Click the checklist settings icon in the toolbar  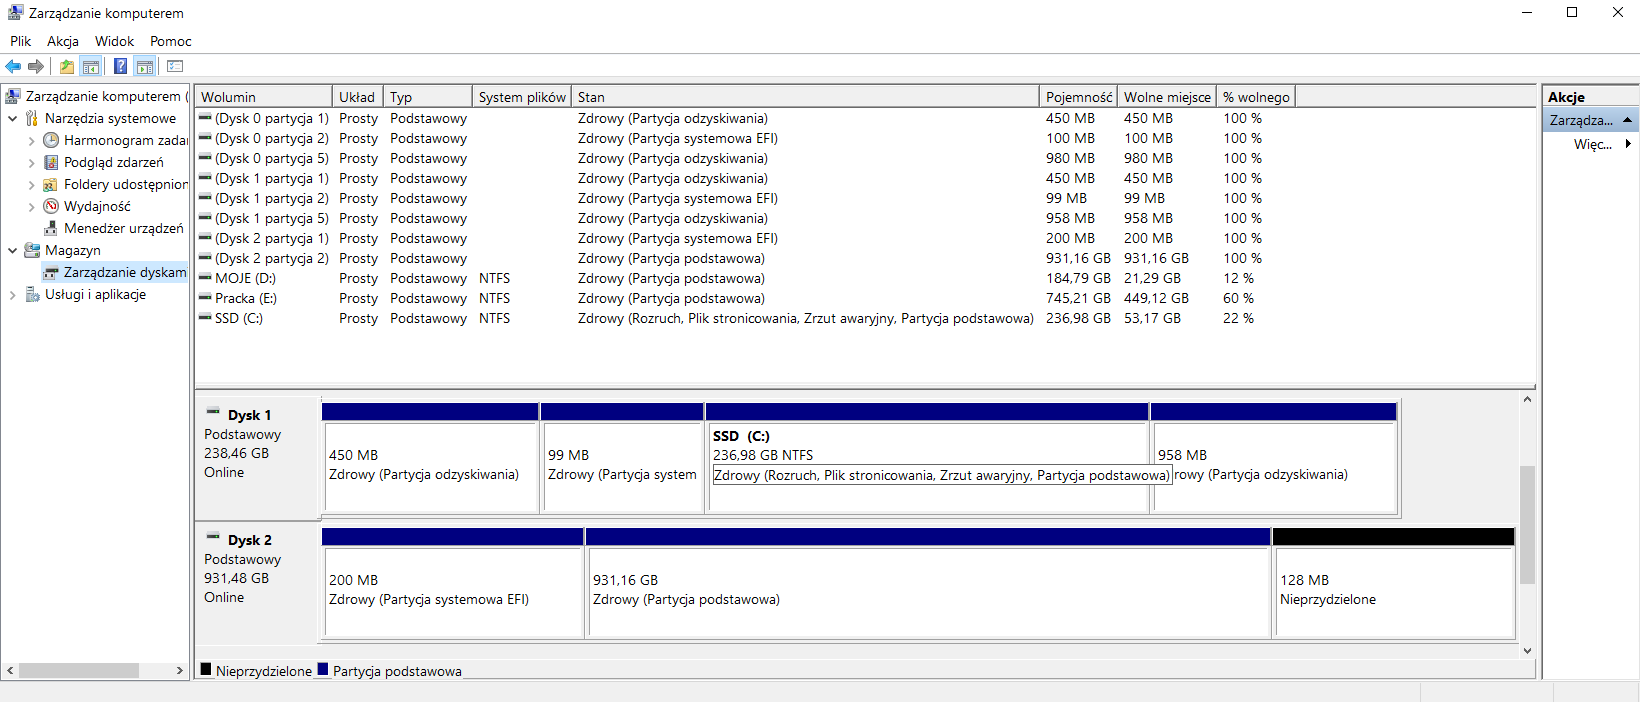(175, 67)
